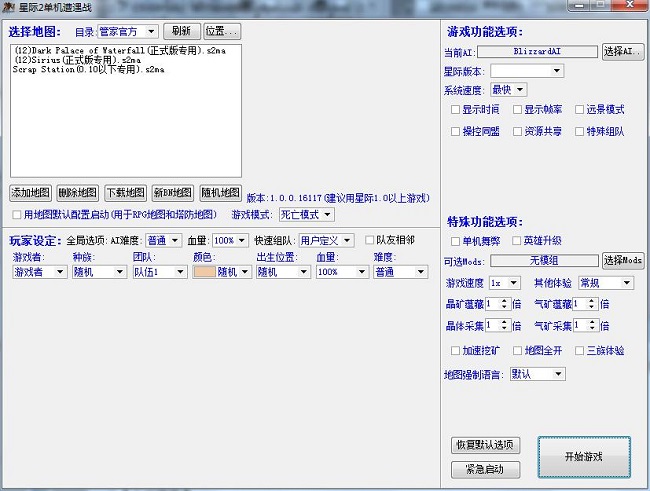Viewport: 650px width, 491px height.
Task: Click the 无模组 mods field
Action: [x=544, y=260]
